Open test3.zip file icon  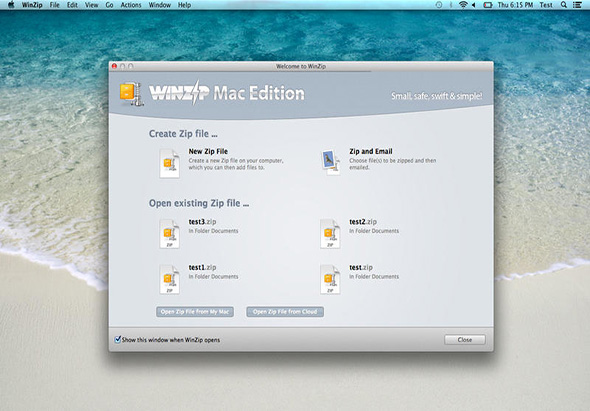pyautogui.click(x=169, y=234)
